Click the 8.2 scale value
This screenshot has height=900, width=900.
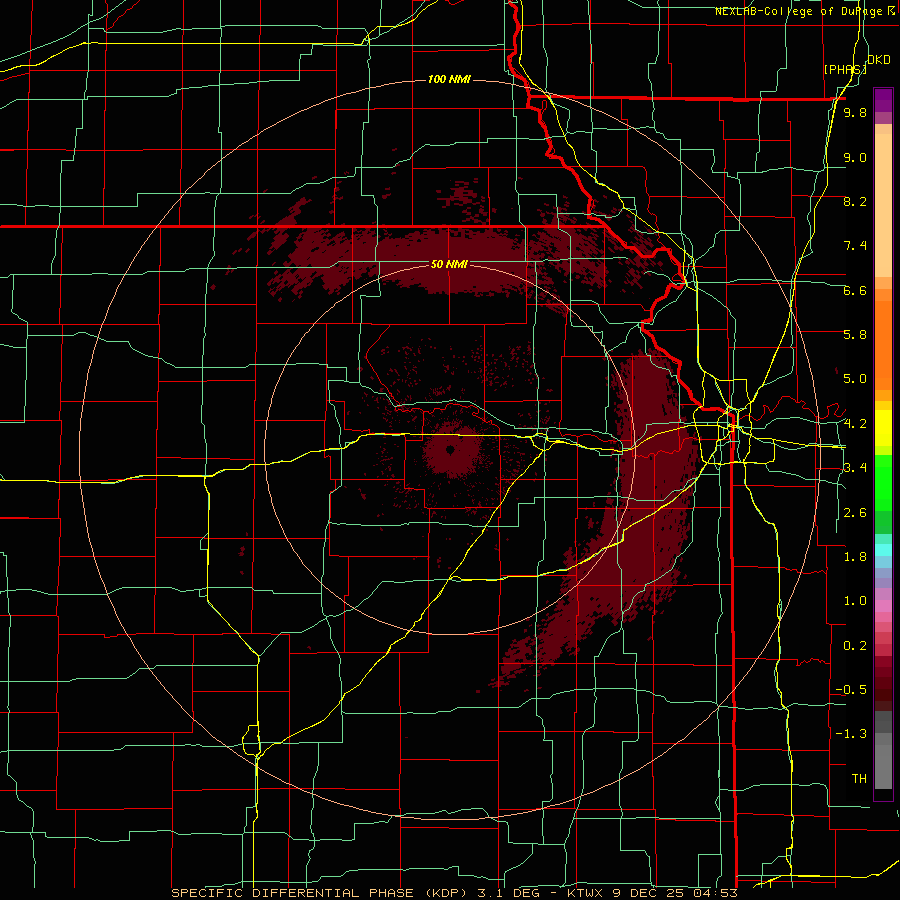[855, 201]
